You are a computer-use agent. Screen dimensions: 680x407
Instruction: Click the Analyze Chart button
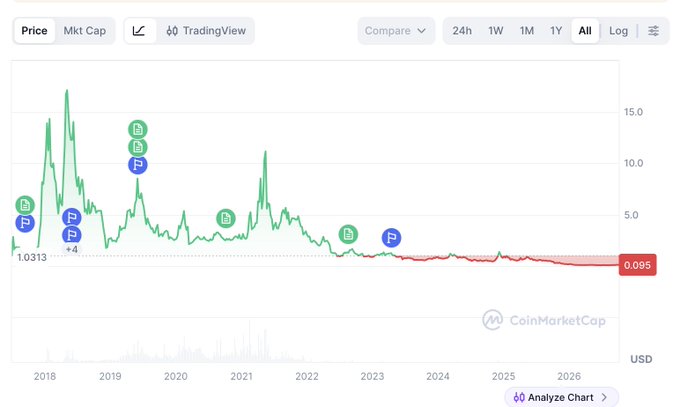[x=561, y=397]
